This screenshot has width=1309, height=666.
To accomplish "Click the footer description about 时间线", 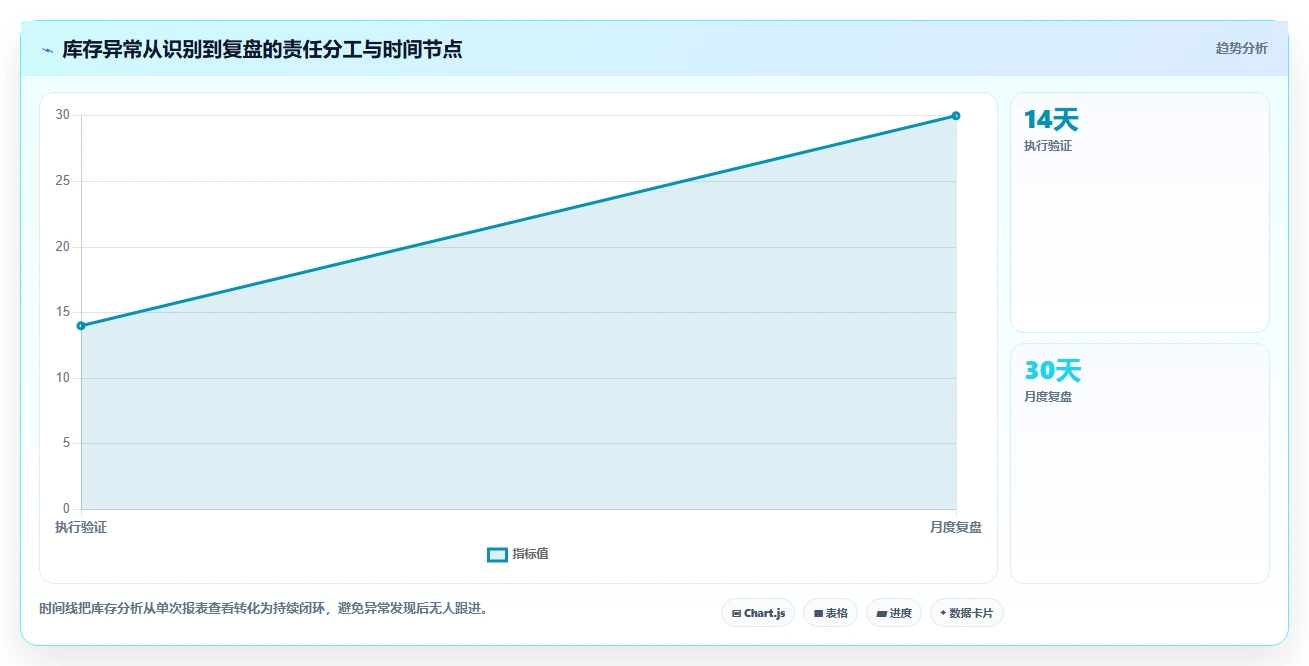I will [x=263, y=608].
